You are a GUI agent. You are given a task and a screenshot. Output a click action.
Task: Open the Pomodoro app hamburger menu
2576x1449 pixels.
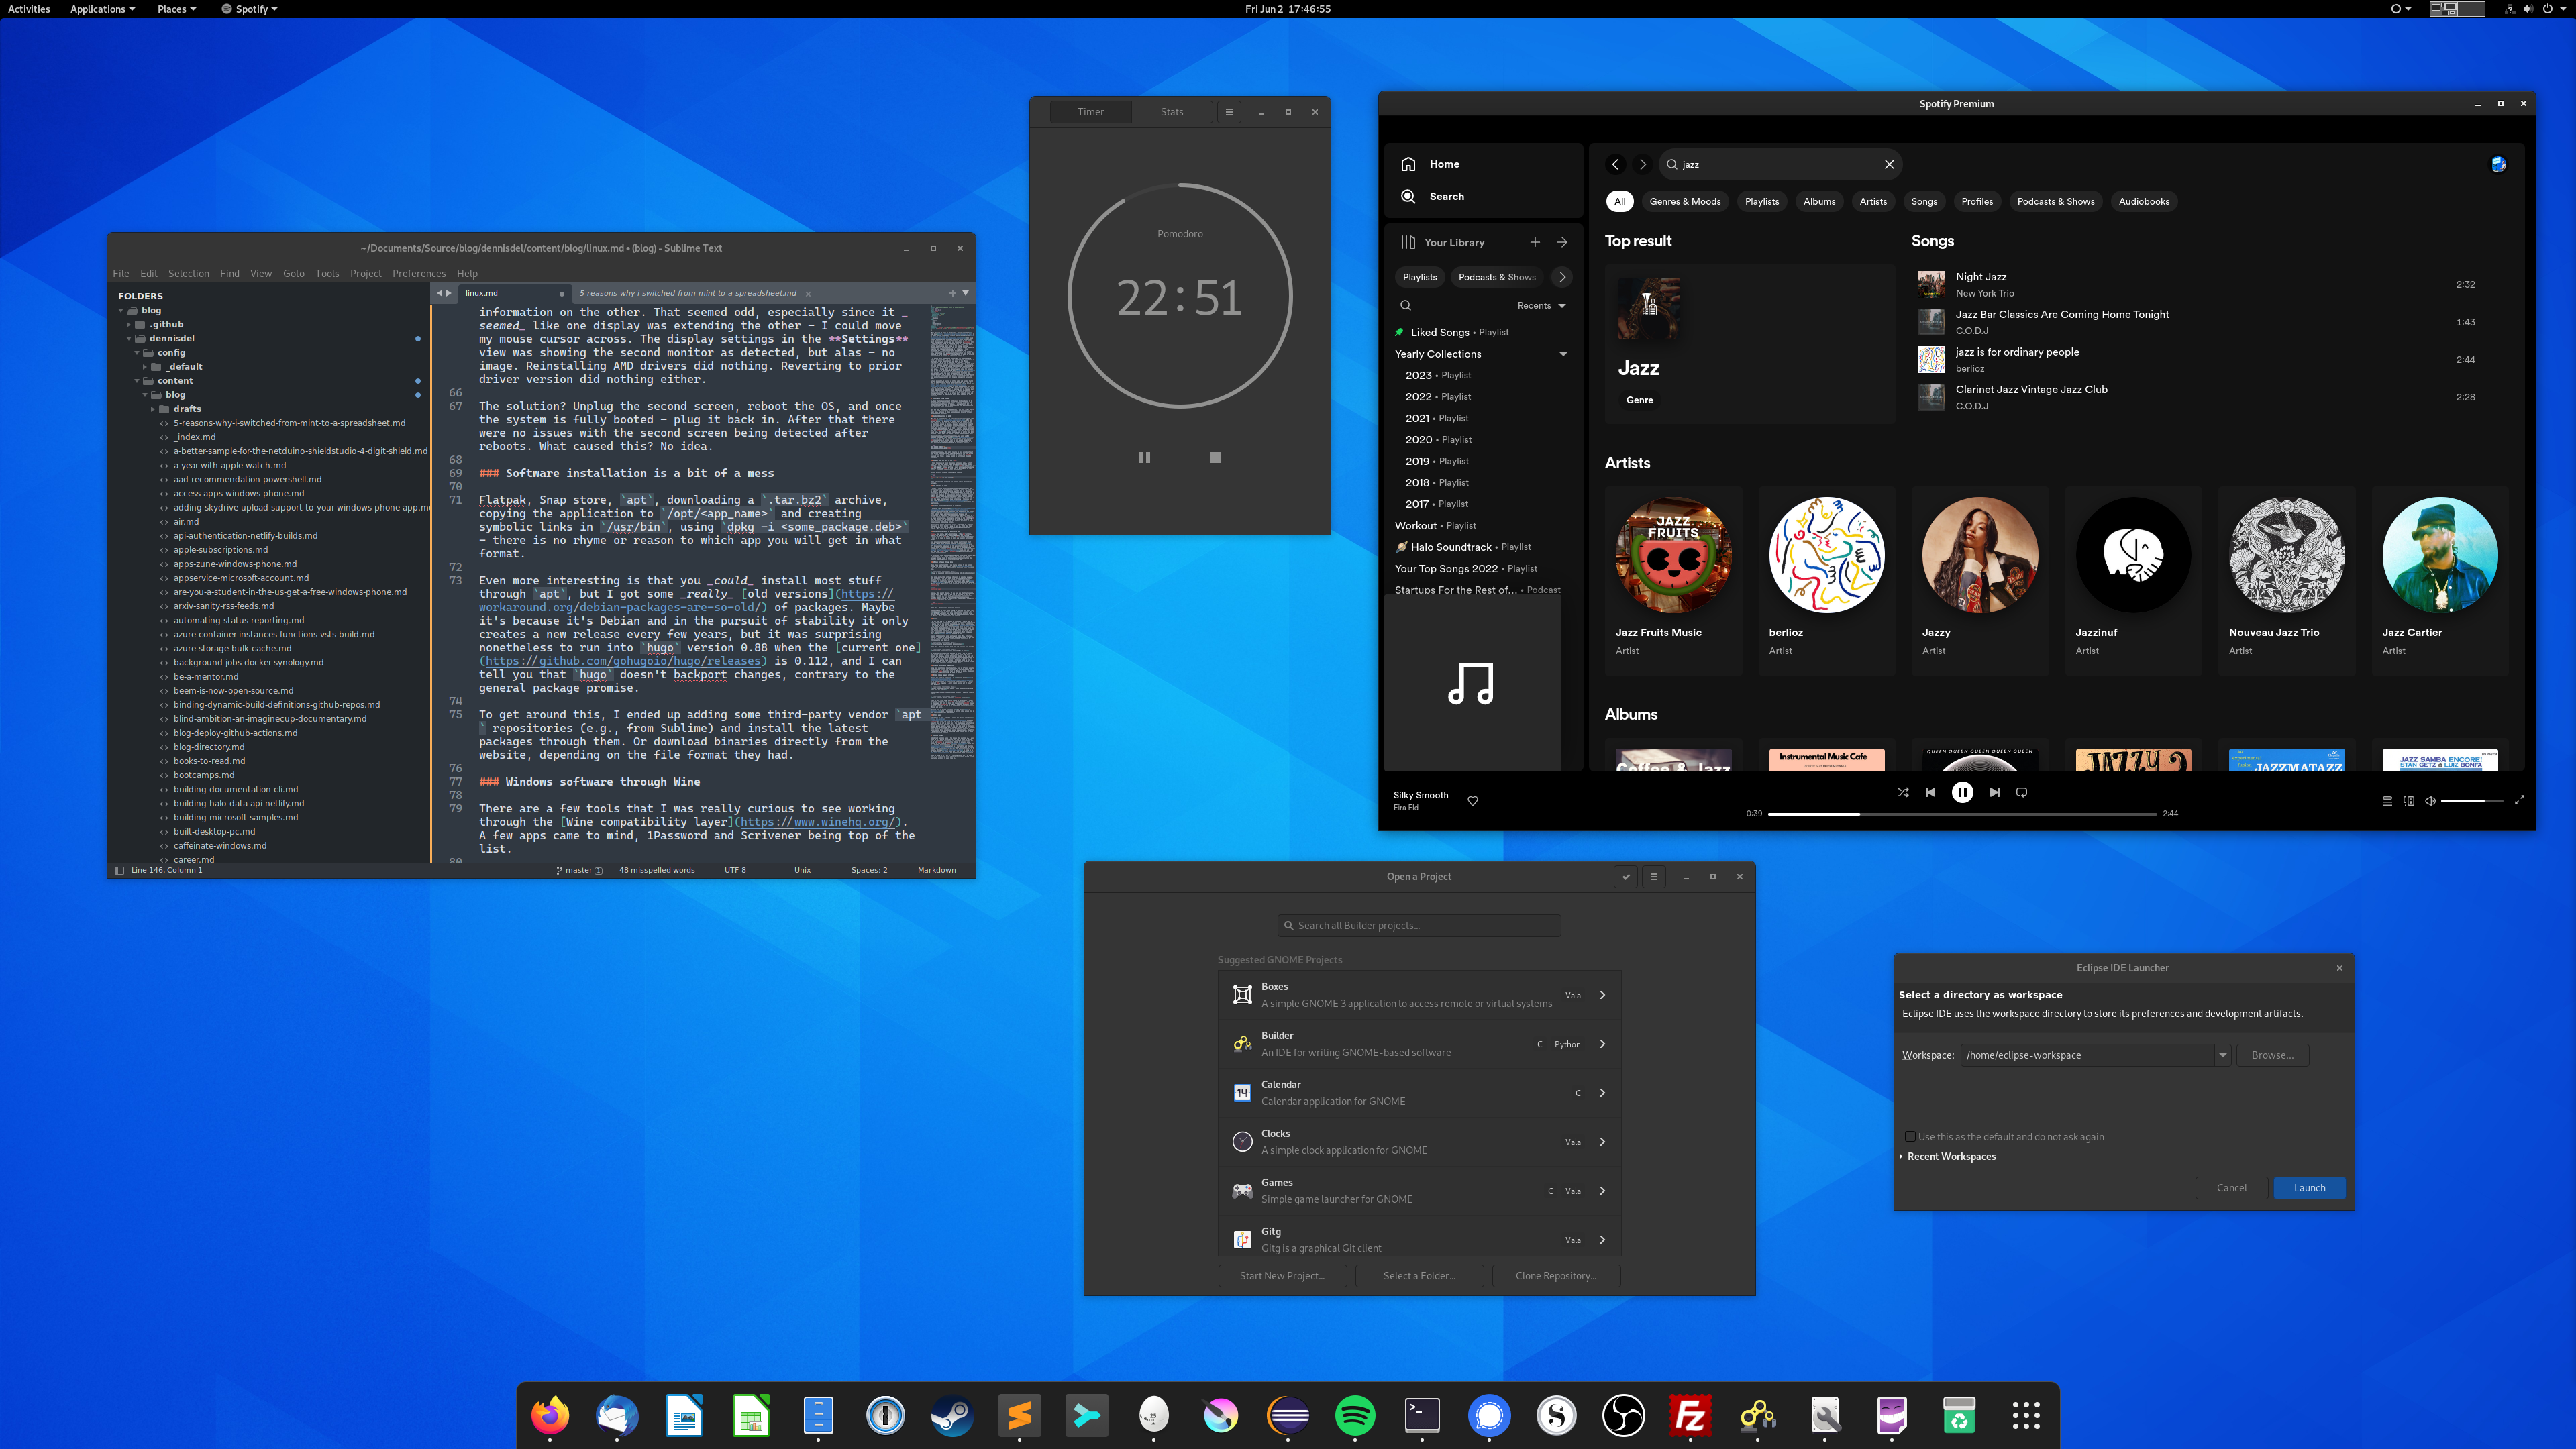(x=1229, y=112)
